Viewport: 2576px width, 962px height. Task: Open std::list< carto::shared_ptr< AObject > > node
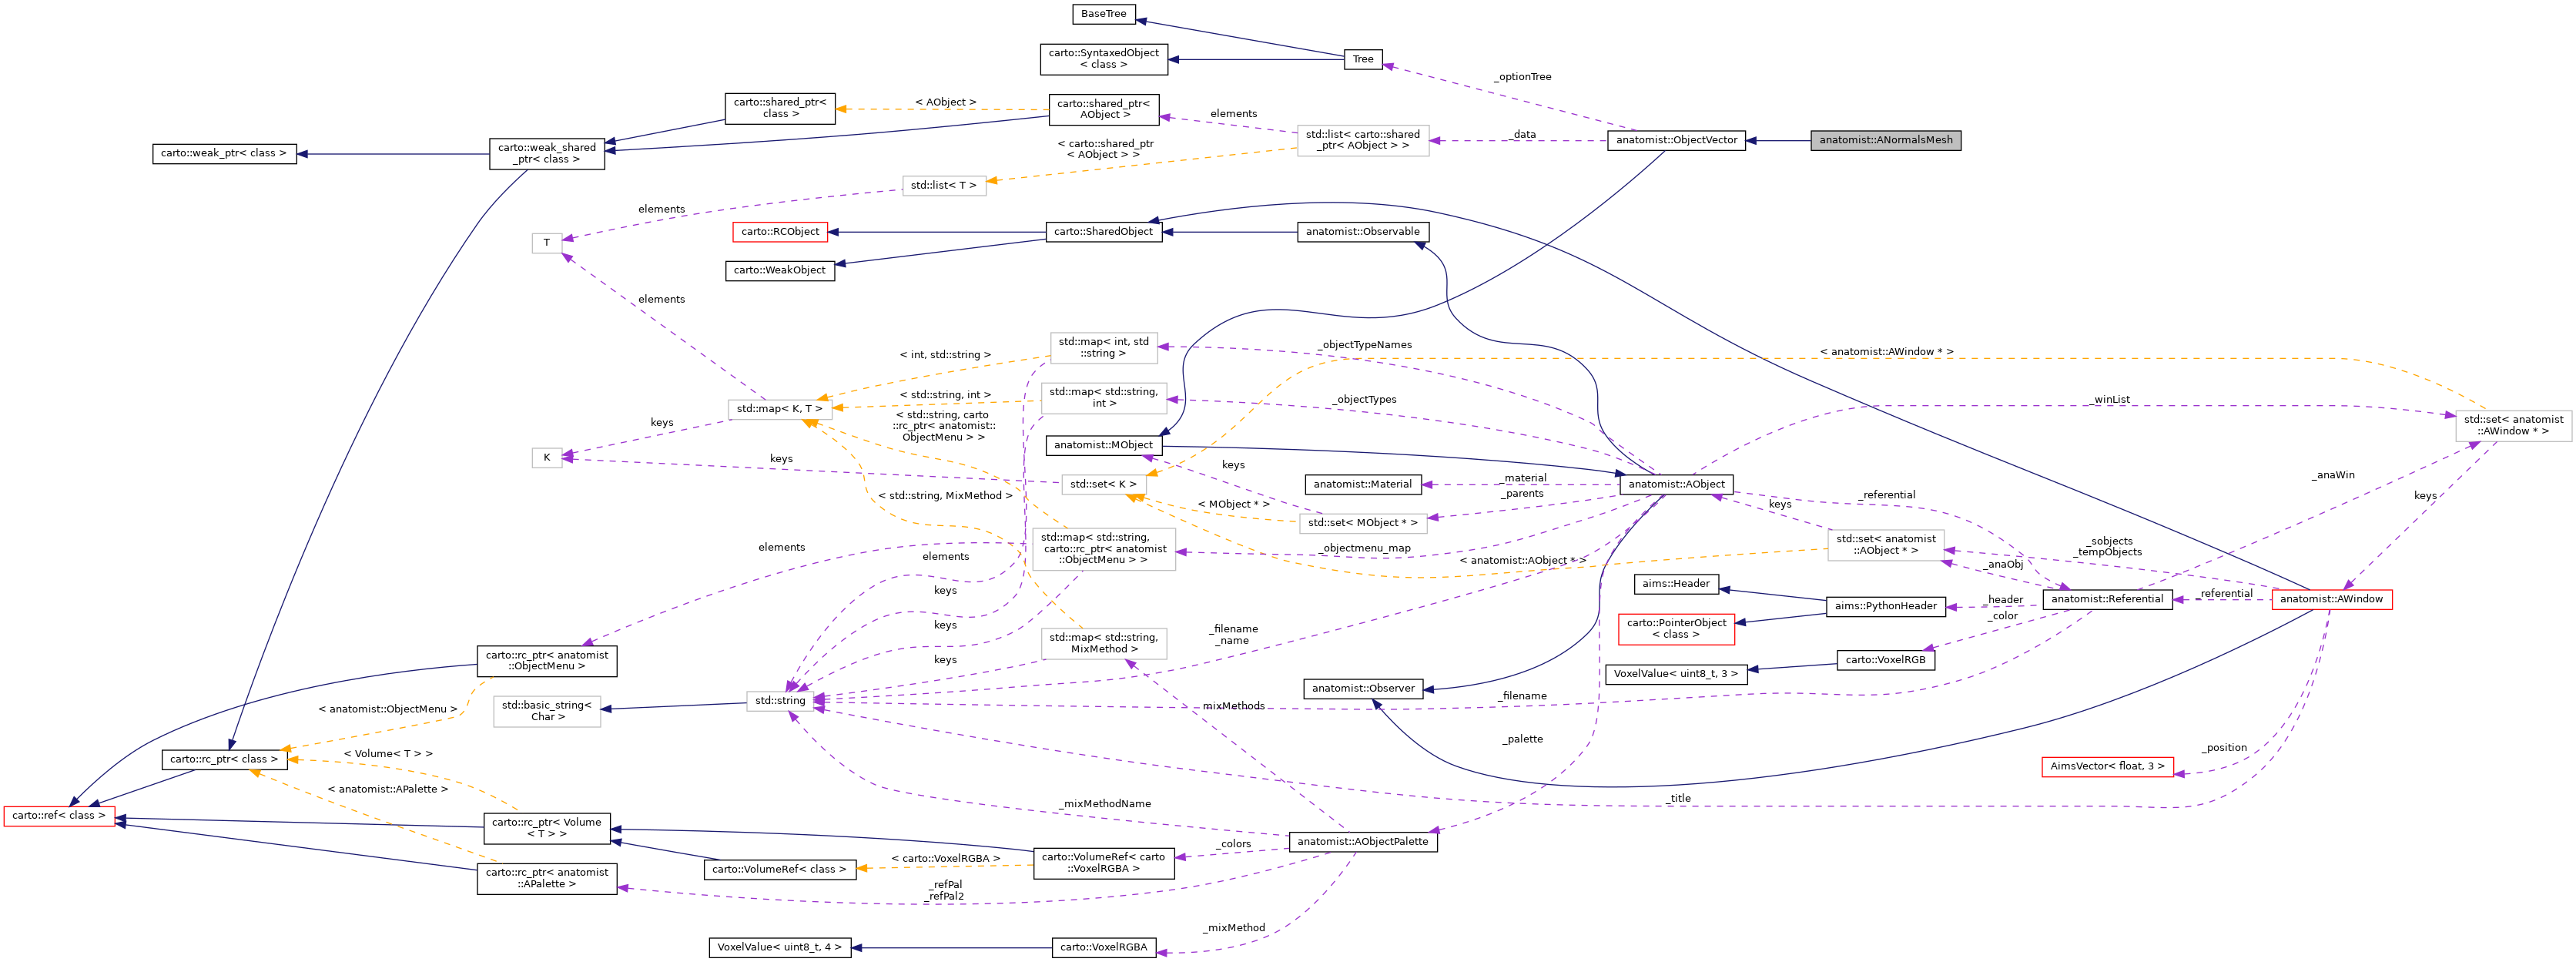(1363, 141)
